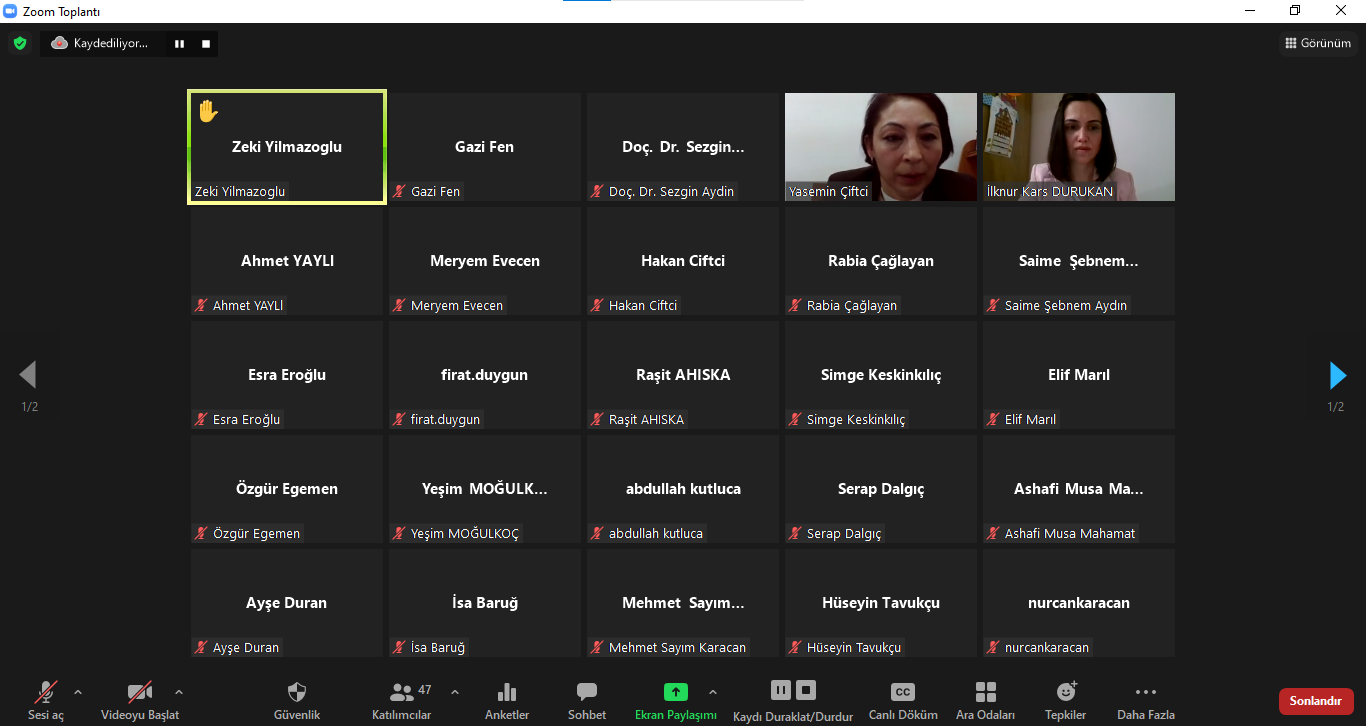Click the 1/2 page indicator on right
1366x726 pixels.
tap(1336, 407)
